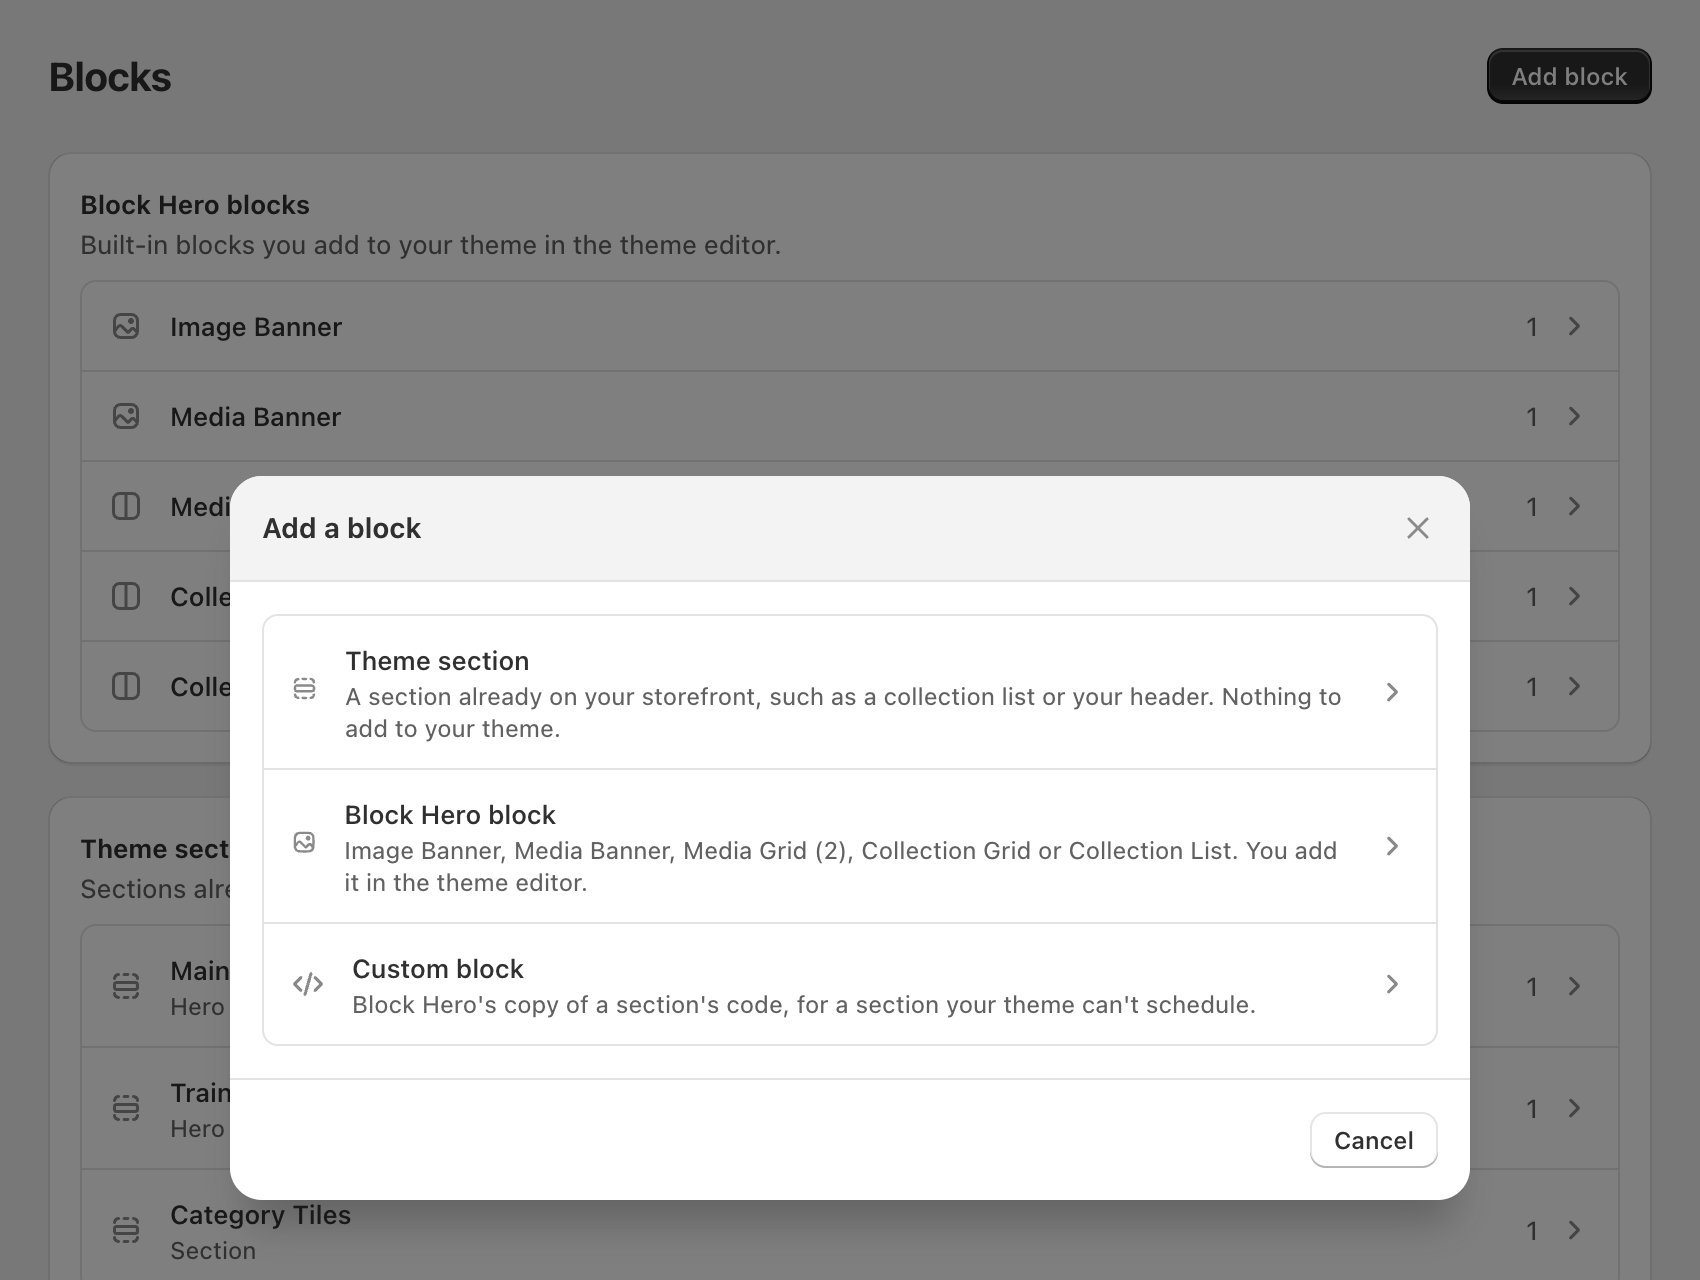
Task: Click the Add block button
Action: (x=1569, y=76)
